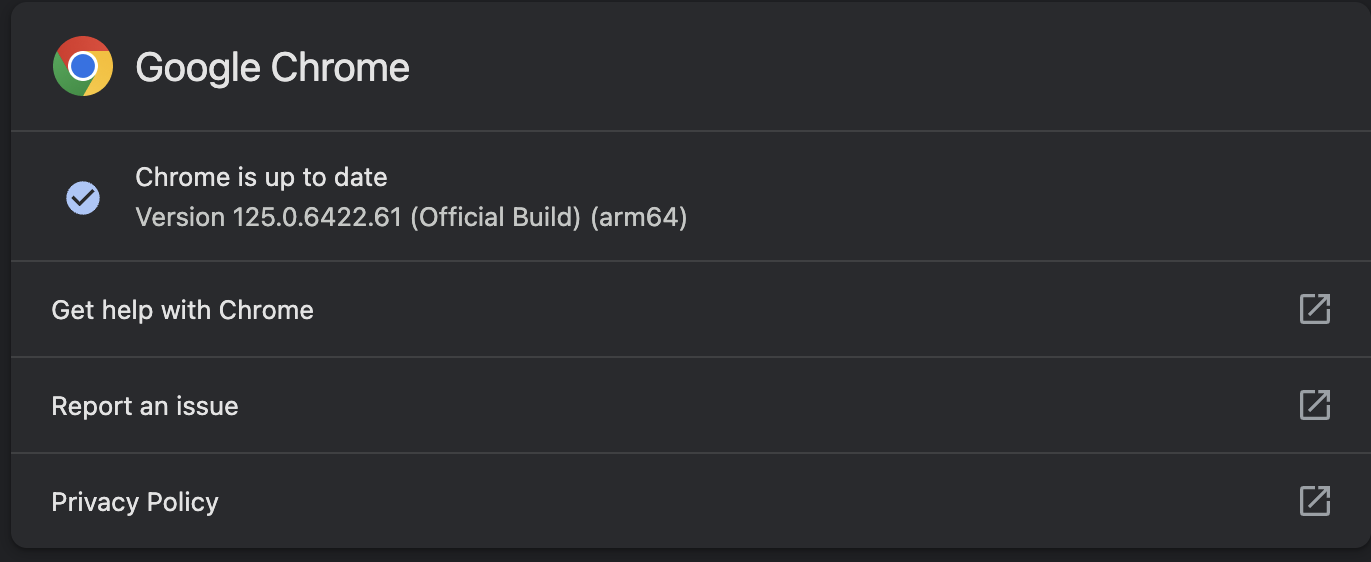This screenshot has height=562, width=1371.
Task: Click the "(arm64)" architecture label
Action: 639,217
